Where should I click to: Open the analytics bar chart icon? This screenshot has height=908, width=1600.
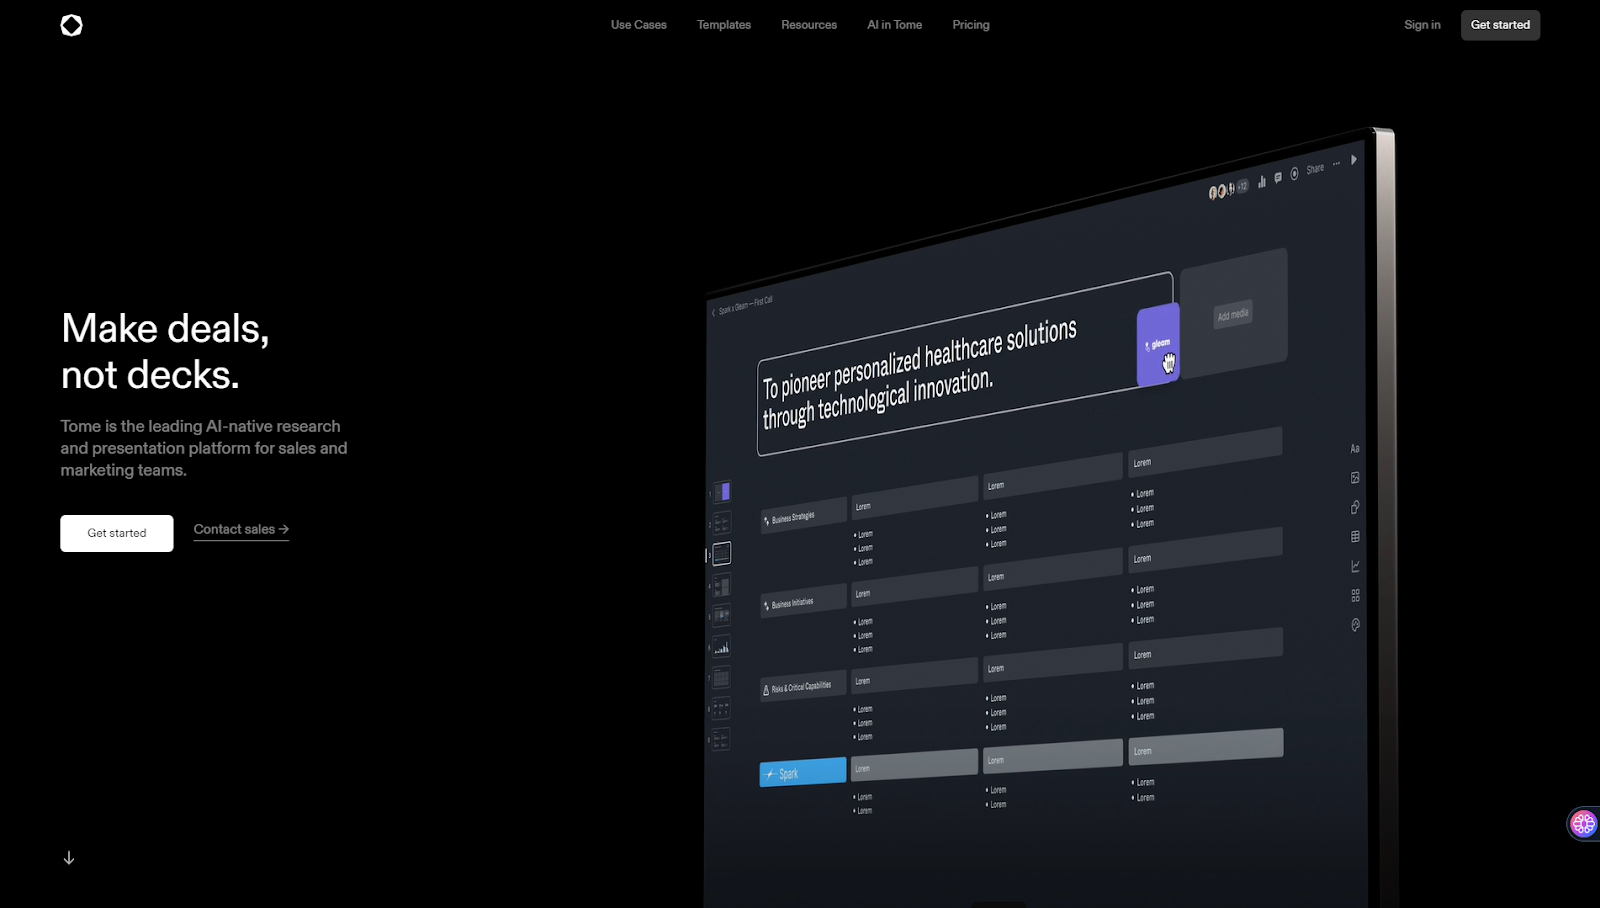point(1262,182)
